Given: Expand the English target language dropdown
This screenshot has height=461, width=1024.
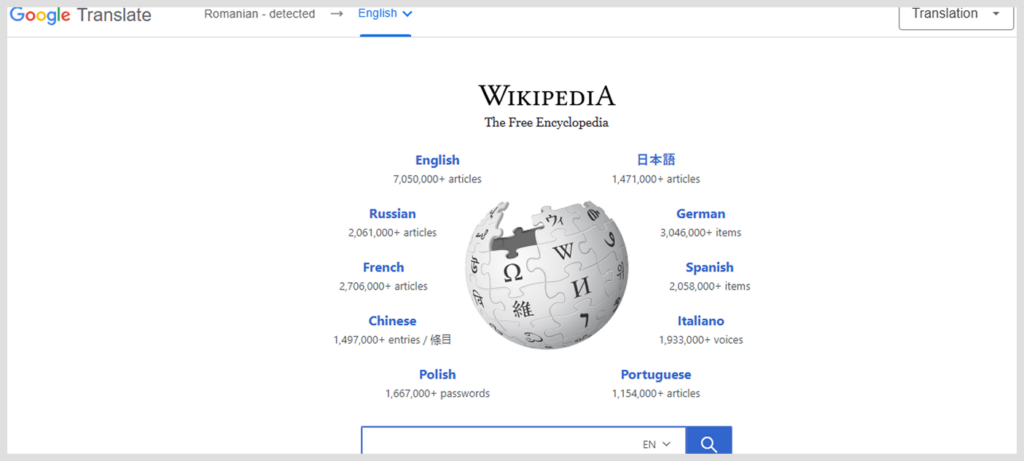Looking at the screenshot, I should [385, 14].
